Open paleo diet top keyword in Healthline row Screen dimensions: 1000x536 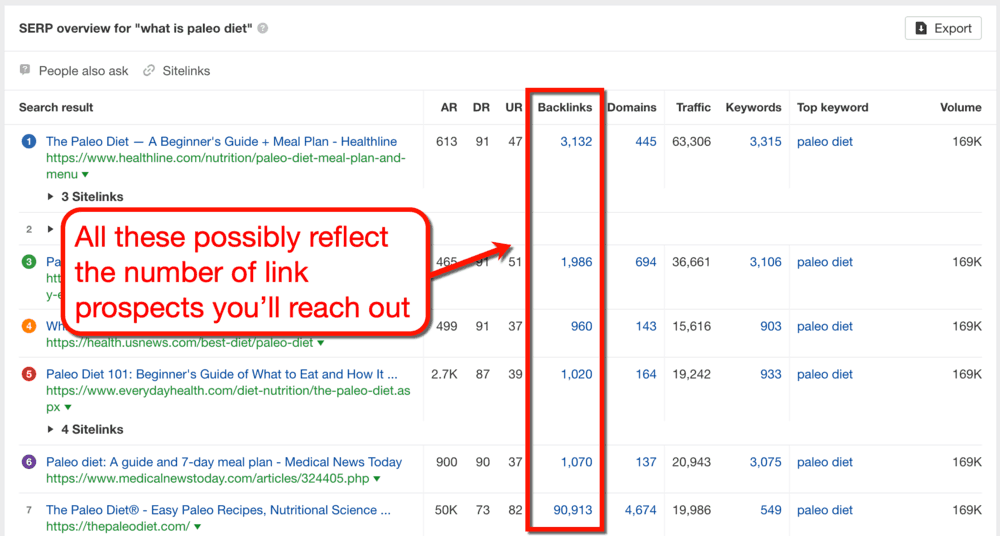tap(825, 142)
